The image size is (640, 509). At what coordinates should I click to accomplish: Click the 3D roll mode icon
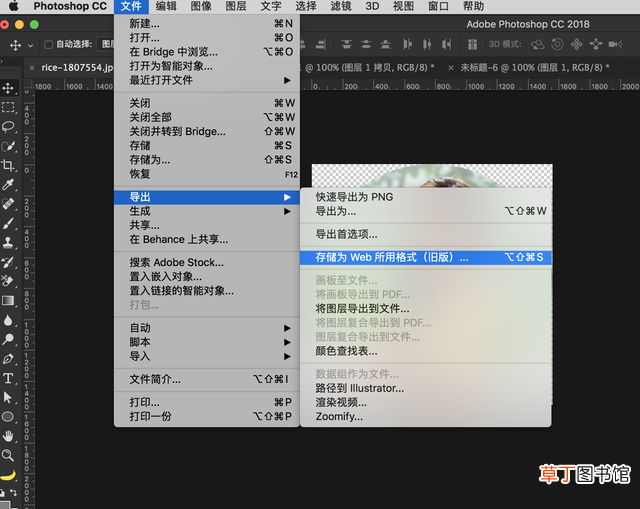tap(557, 44)
